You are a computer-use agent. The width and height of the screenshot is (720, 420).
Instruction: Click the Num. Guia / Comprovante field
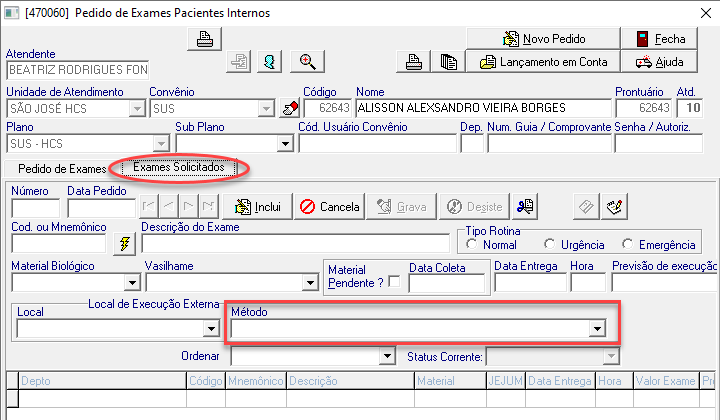[549, 144]
